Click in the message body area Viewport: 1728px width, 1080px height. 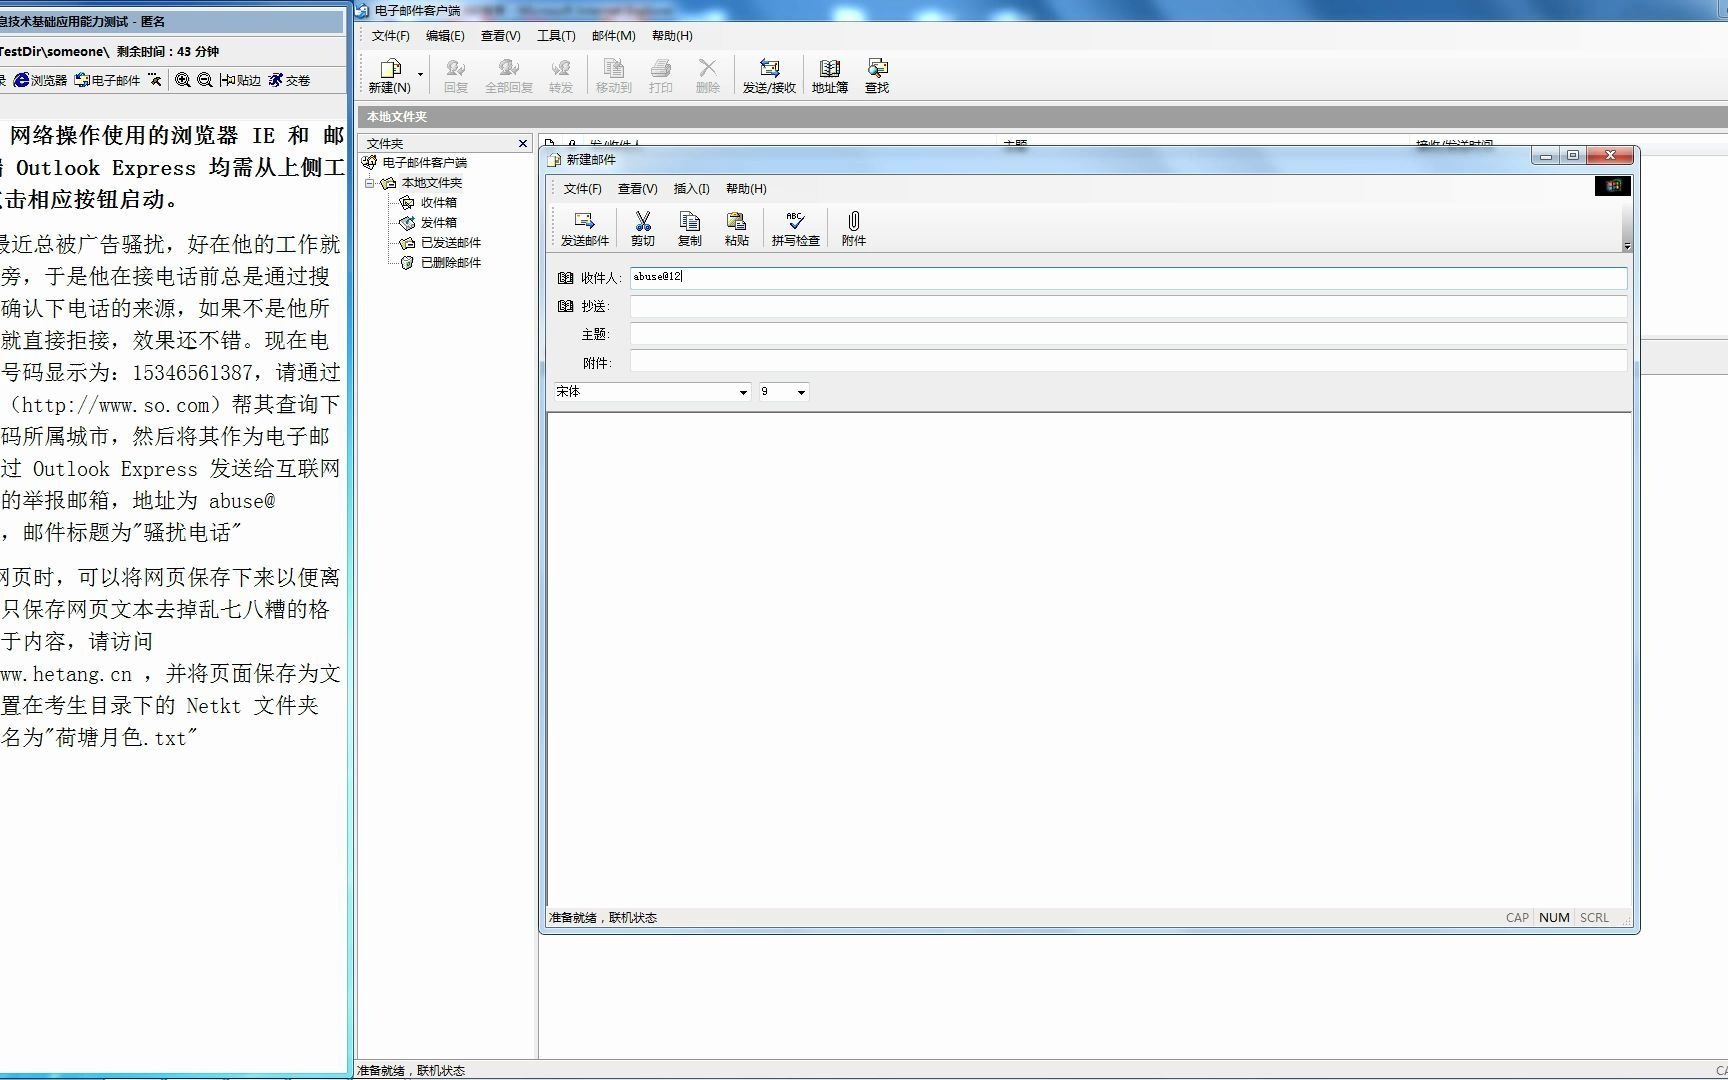click(x=1089, y=658)
